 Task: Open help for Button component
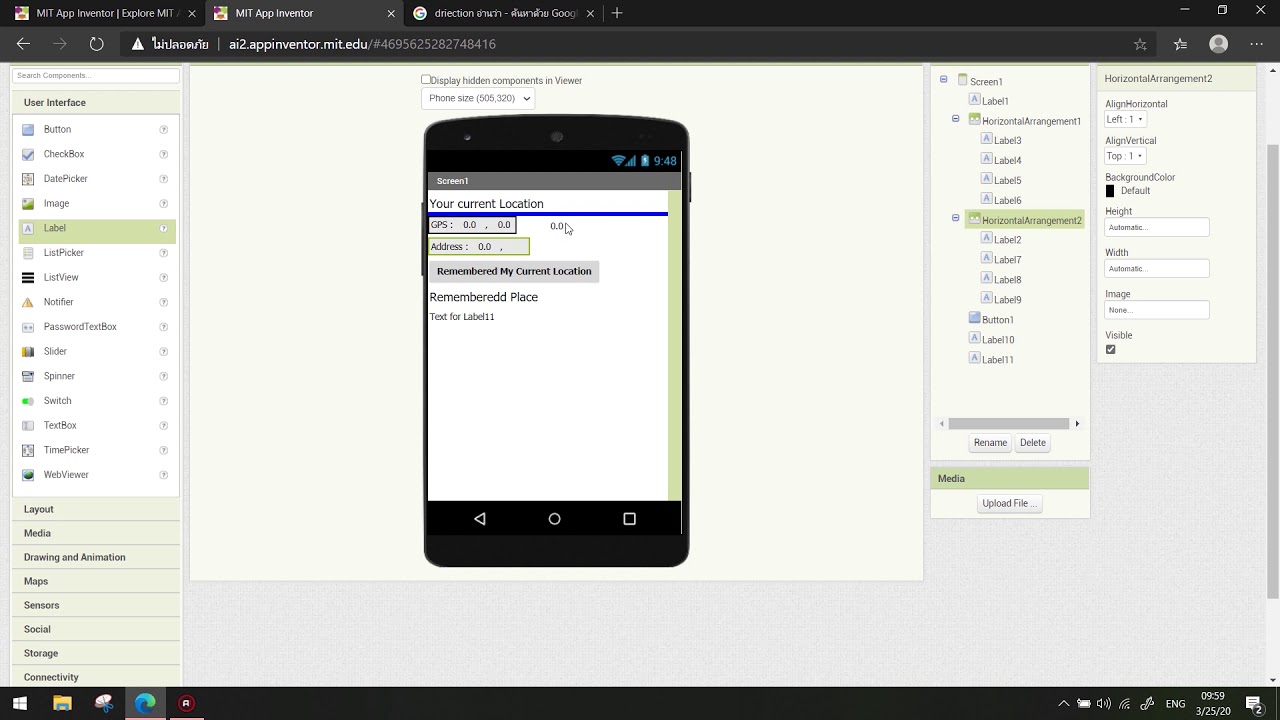click(163, 130)
